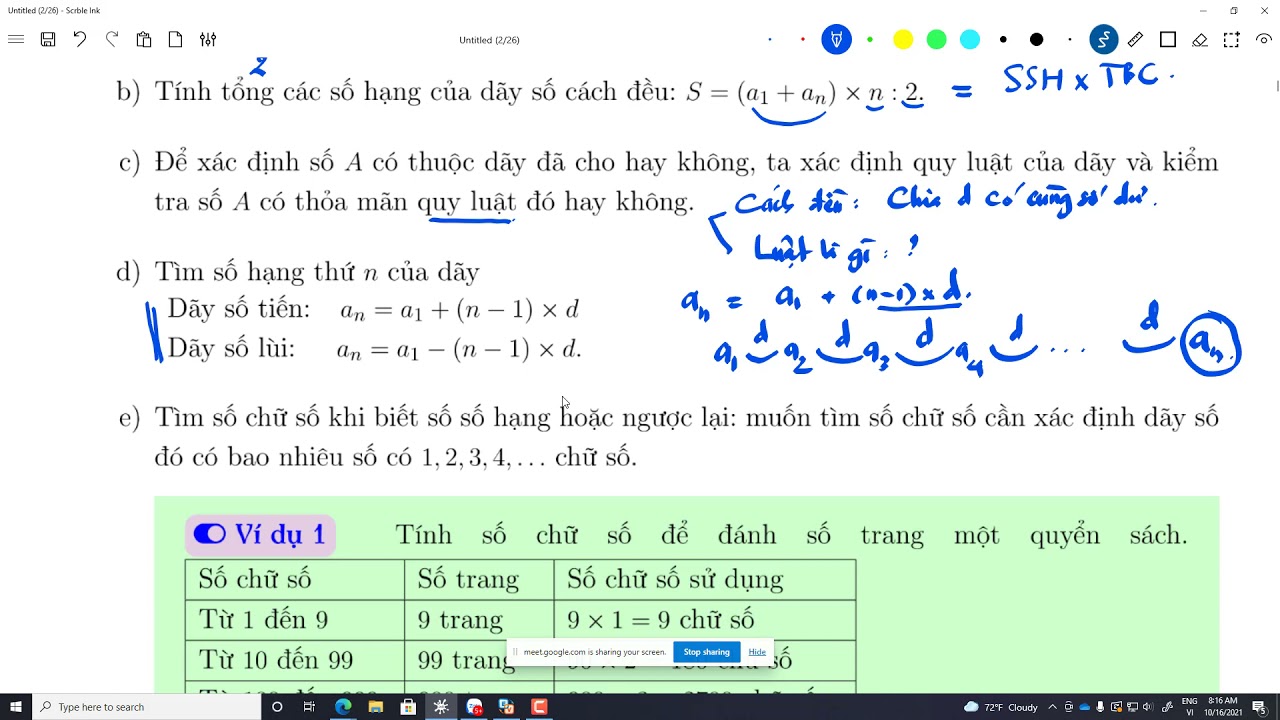Screen dimensions: 1280x720
Task: Switch the ENG VI input language
Action: tap(1190, 707)
